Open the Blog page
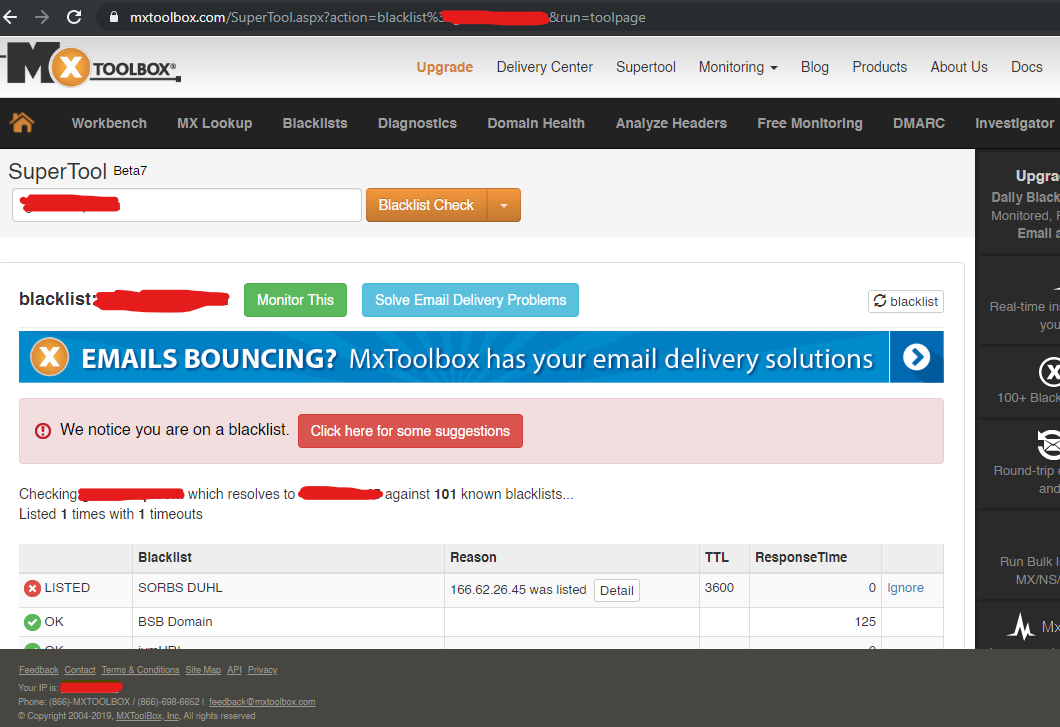The image size is (1060, 727). pos(815,67)
